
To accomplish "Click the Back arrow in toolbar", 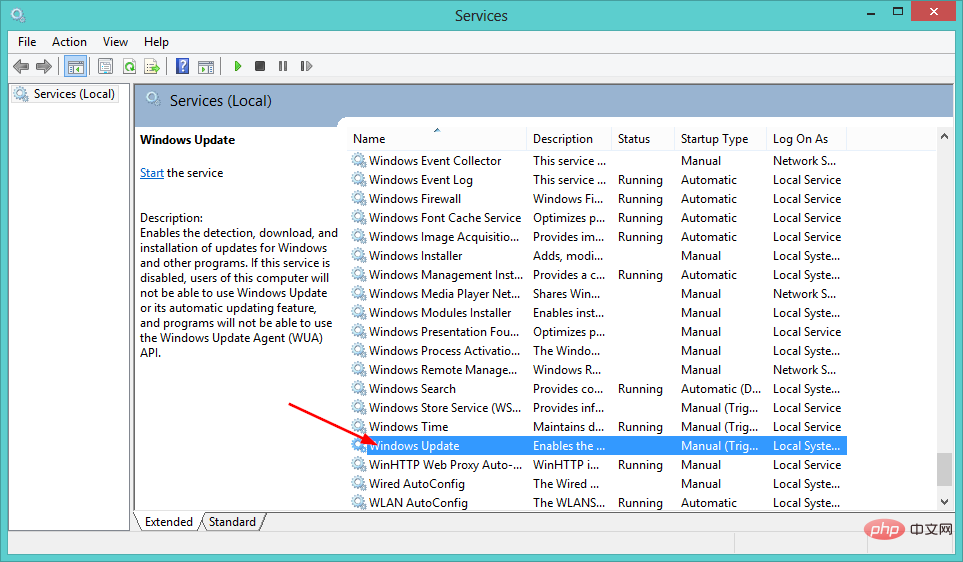I will [x=21, y=67].
